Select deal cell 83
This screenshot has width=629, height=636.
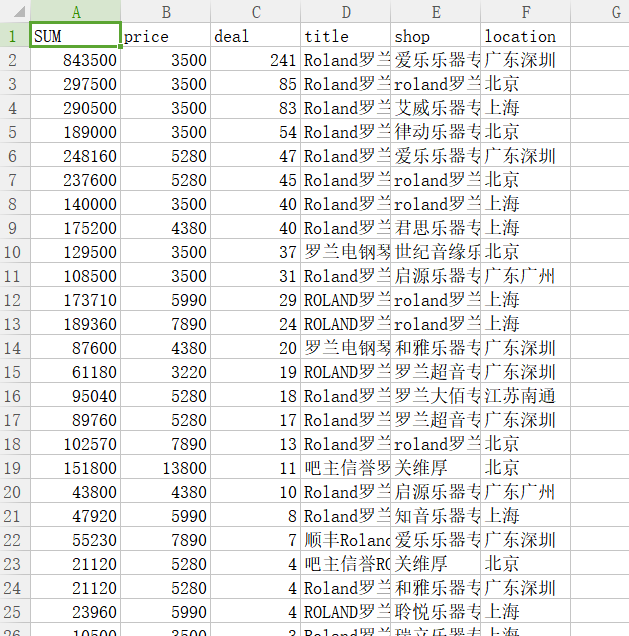click(255, 107)
